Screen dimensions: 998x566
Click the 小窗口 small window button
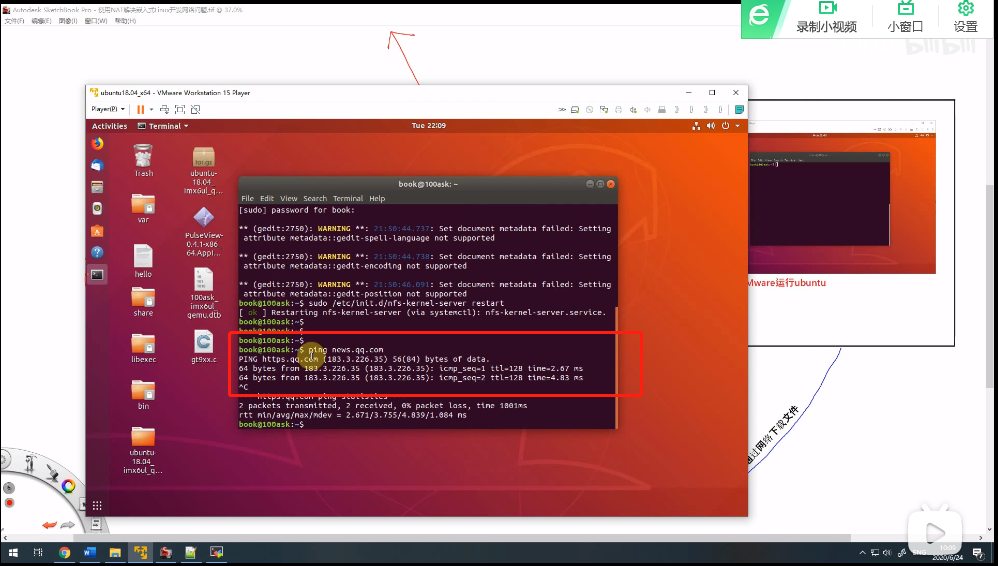coord(905,18)
